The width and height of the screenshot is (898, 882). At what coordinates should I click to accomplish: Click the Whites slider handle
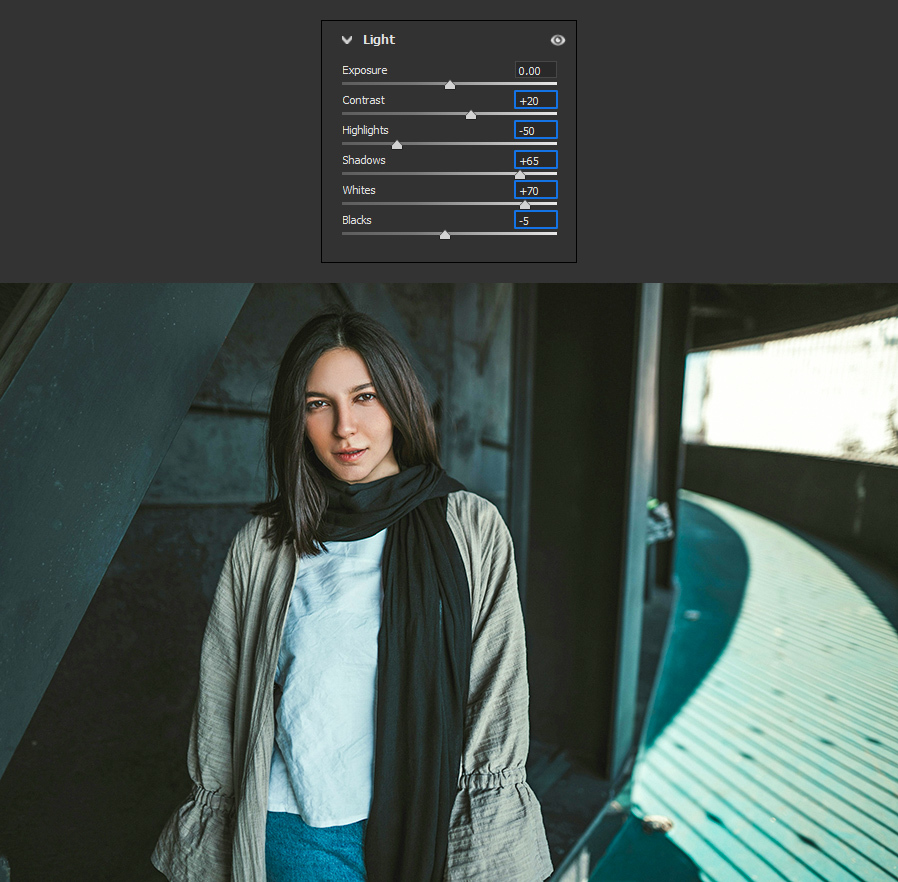tap(525, 204)
